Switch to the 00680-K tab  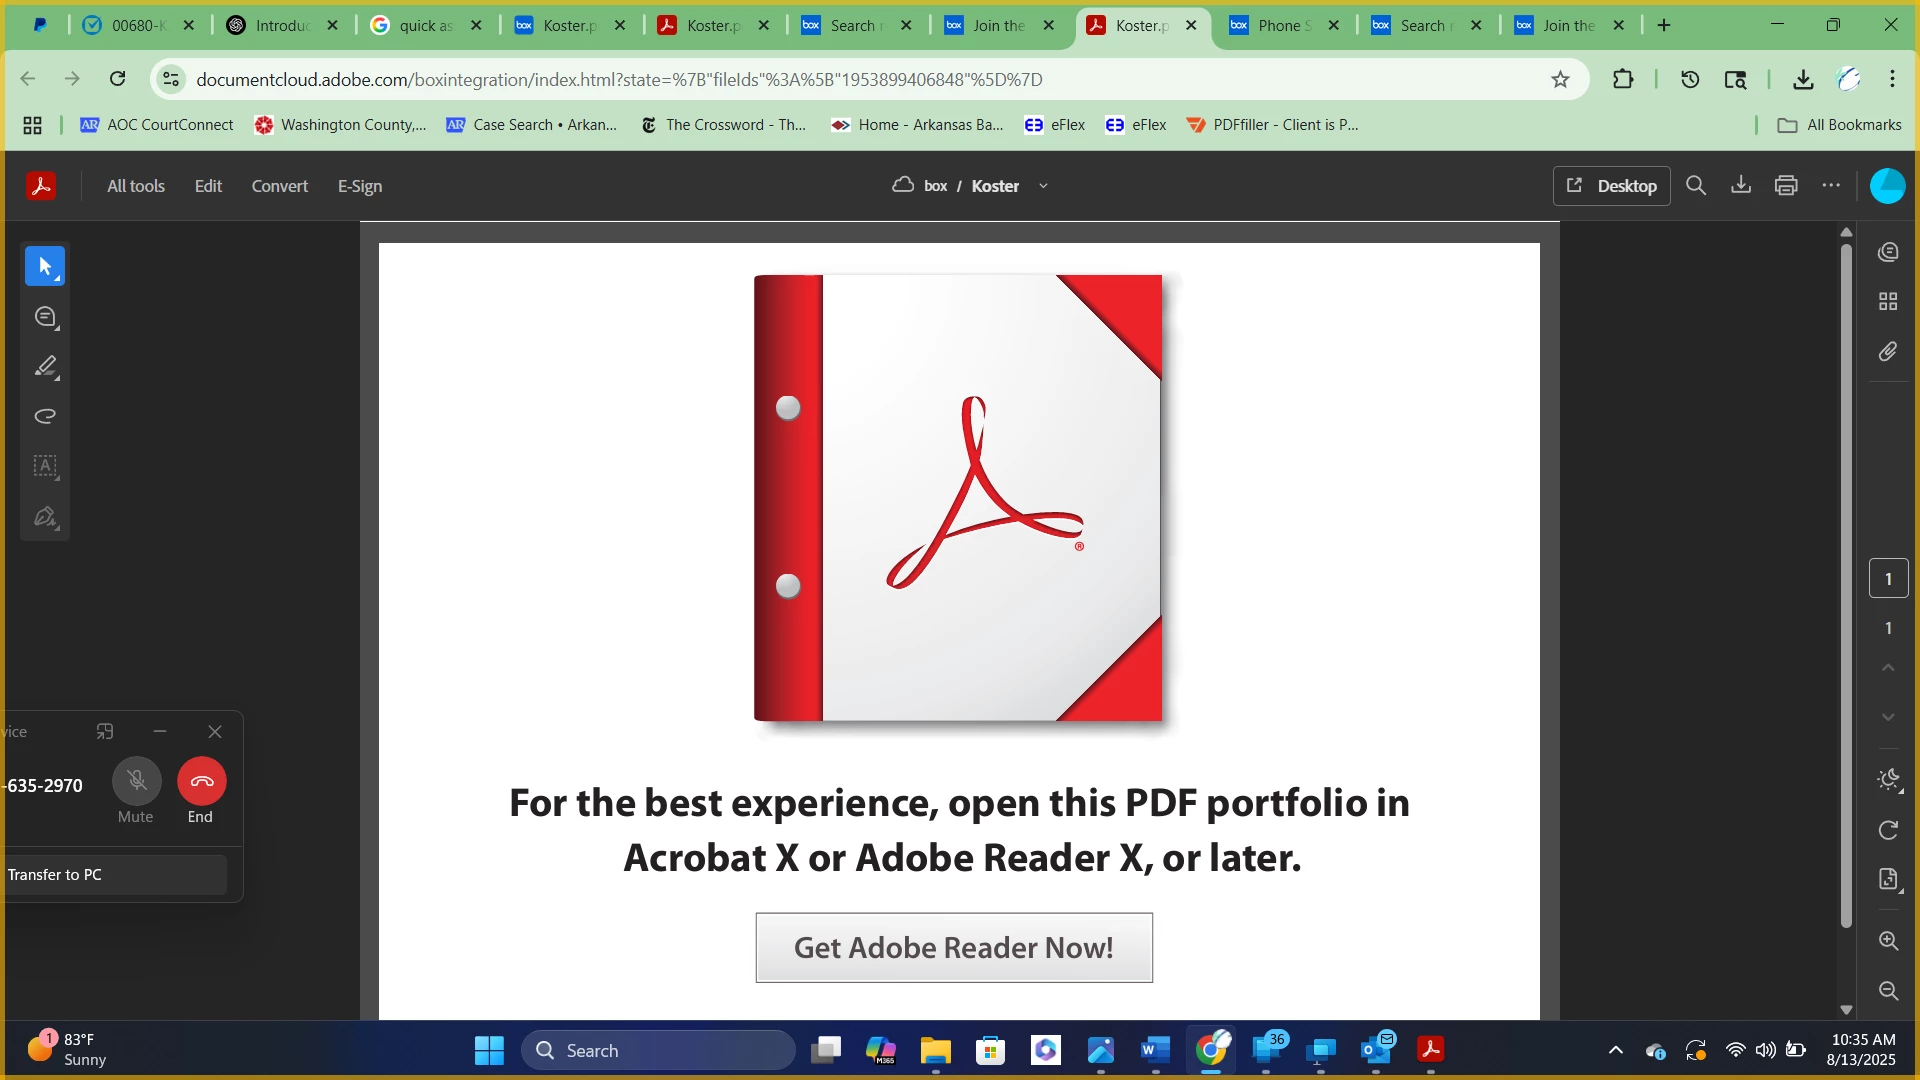click(140, 26)
